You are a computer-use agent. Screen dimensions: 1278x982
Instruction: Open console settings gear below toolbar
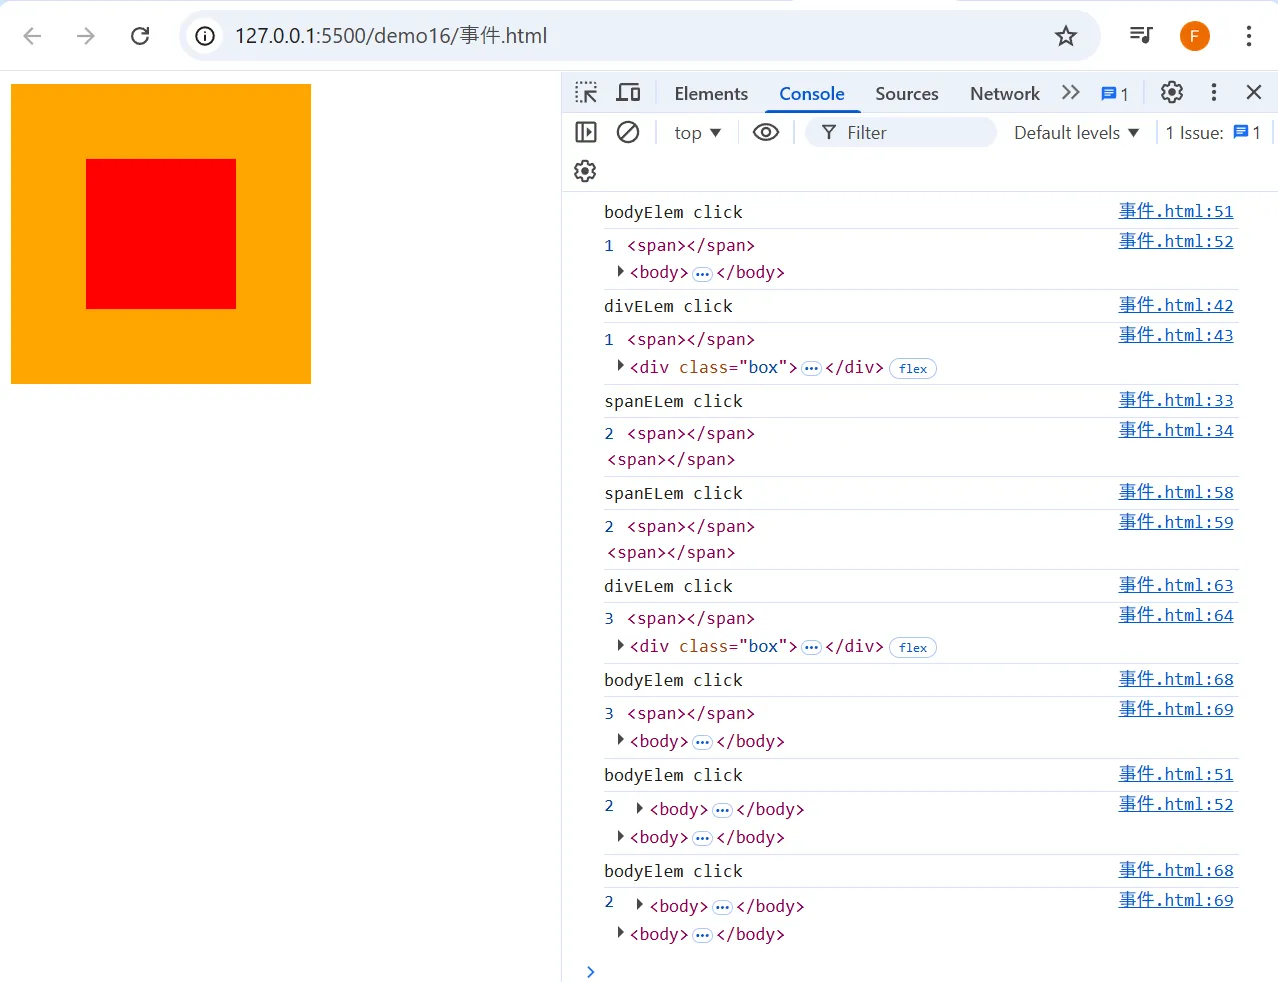pyautogui.click(x=585, y=171)
